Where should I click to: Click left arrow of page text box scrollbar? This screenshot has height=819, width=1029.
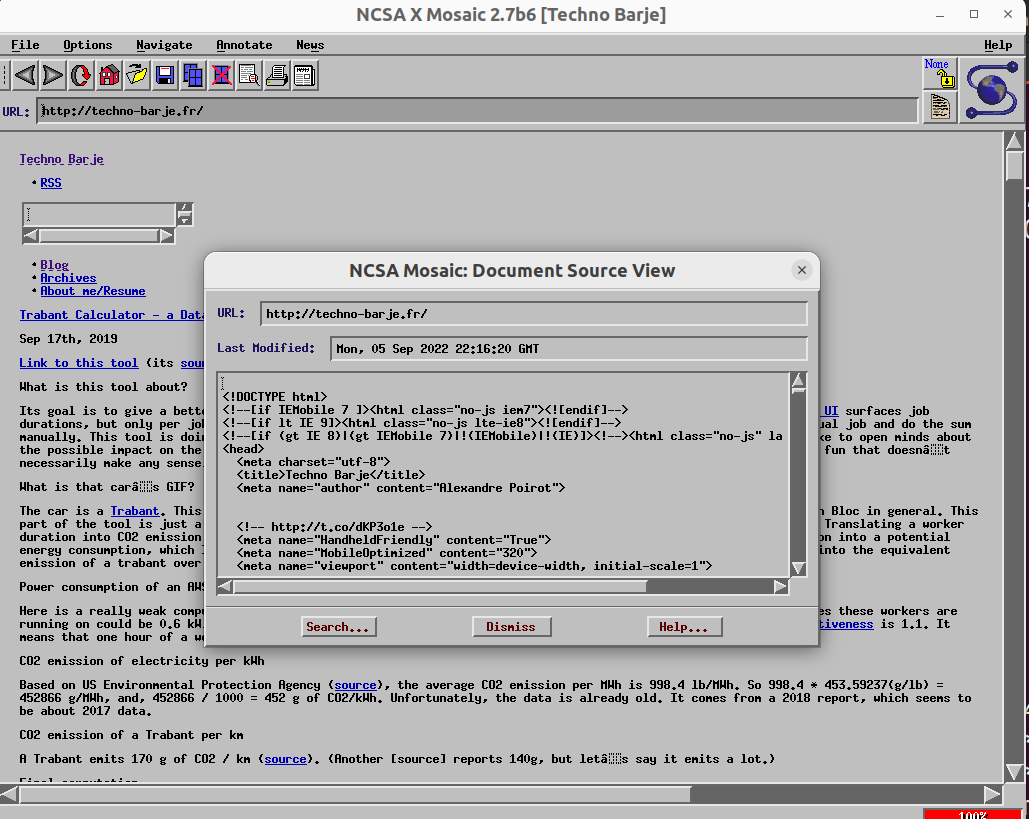(x=30, y=236)
